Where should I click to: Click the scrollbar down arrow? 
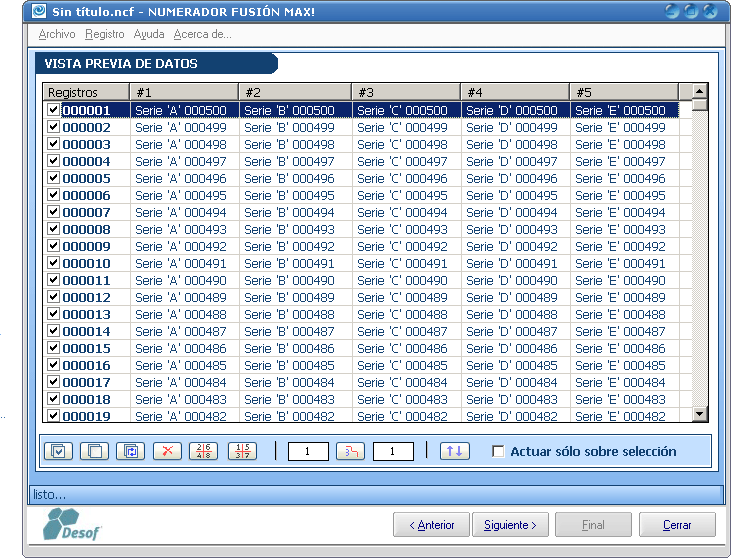click(x=700, y=413)
